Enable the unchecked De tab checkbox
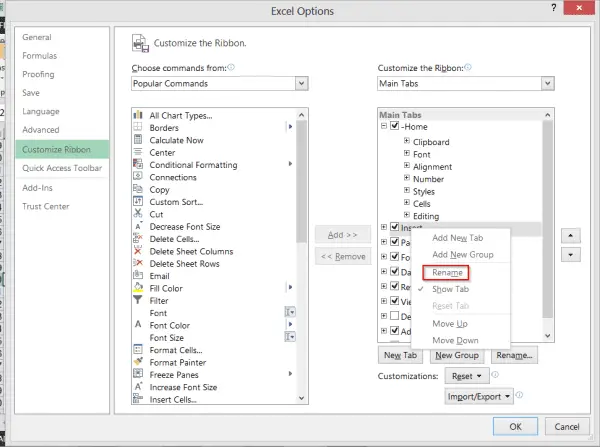The height and width of the screenshot is (447, 600). pos(395,316)
